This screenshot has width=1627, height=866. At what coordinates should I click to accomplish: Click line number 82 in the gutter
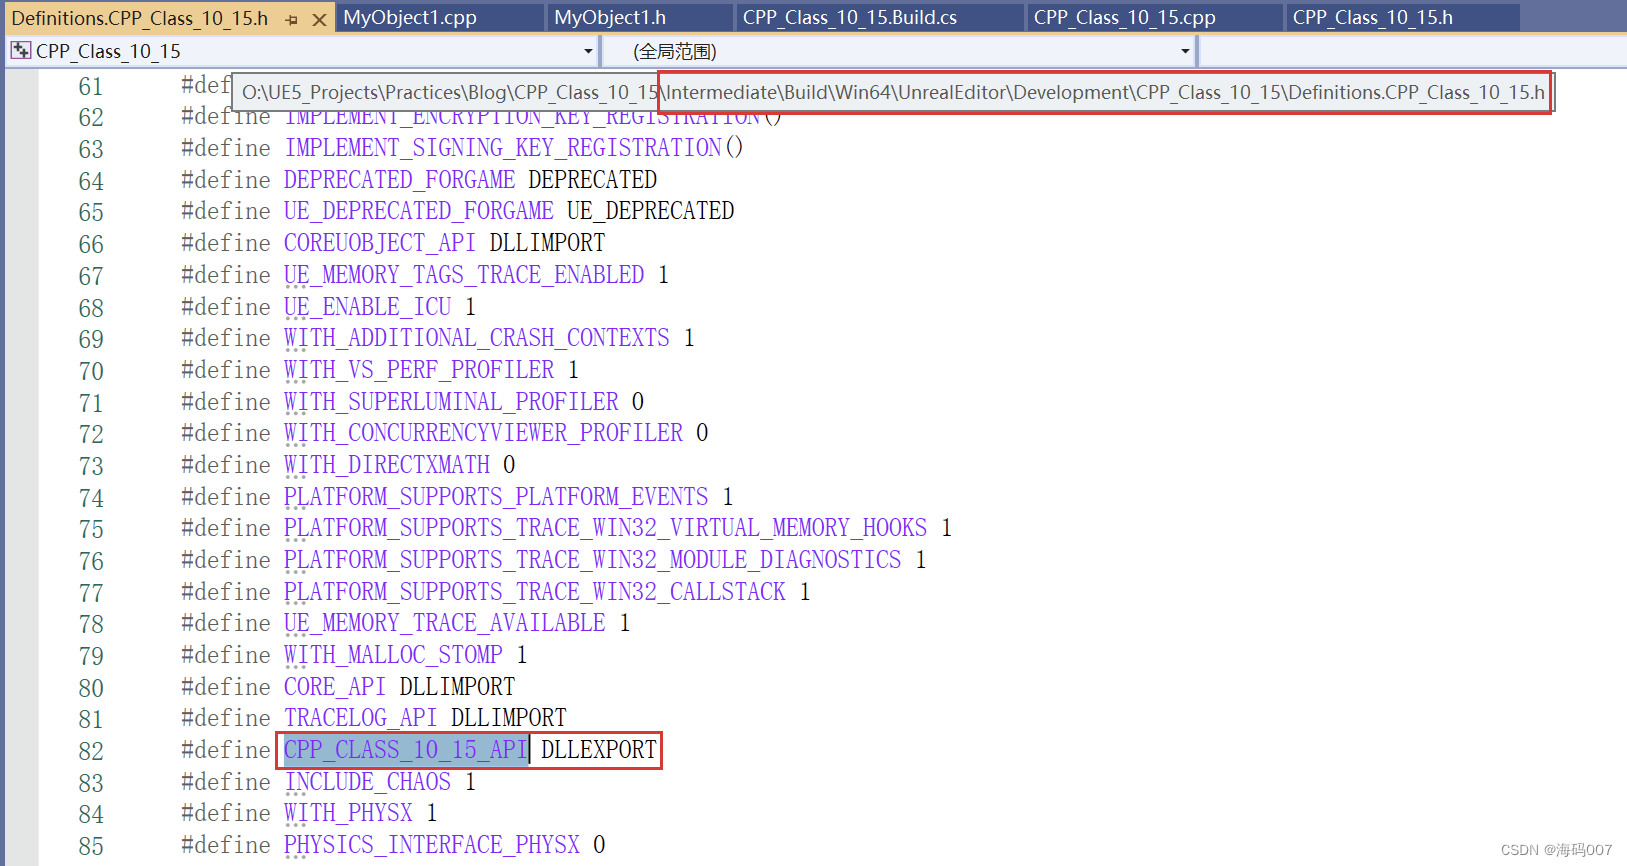tap(91, 750)
